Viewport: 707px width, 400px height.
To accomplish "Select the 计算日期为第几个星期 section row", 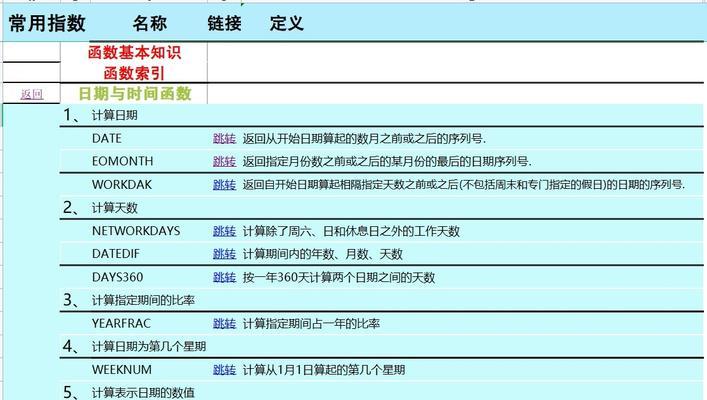I will click(x=381, y=346).
